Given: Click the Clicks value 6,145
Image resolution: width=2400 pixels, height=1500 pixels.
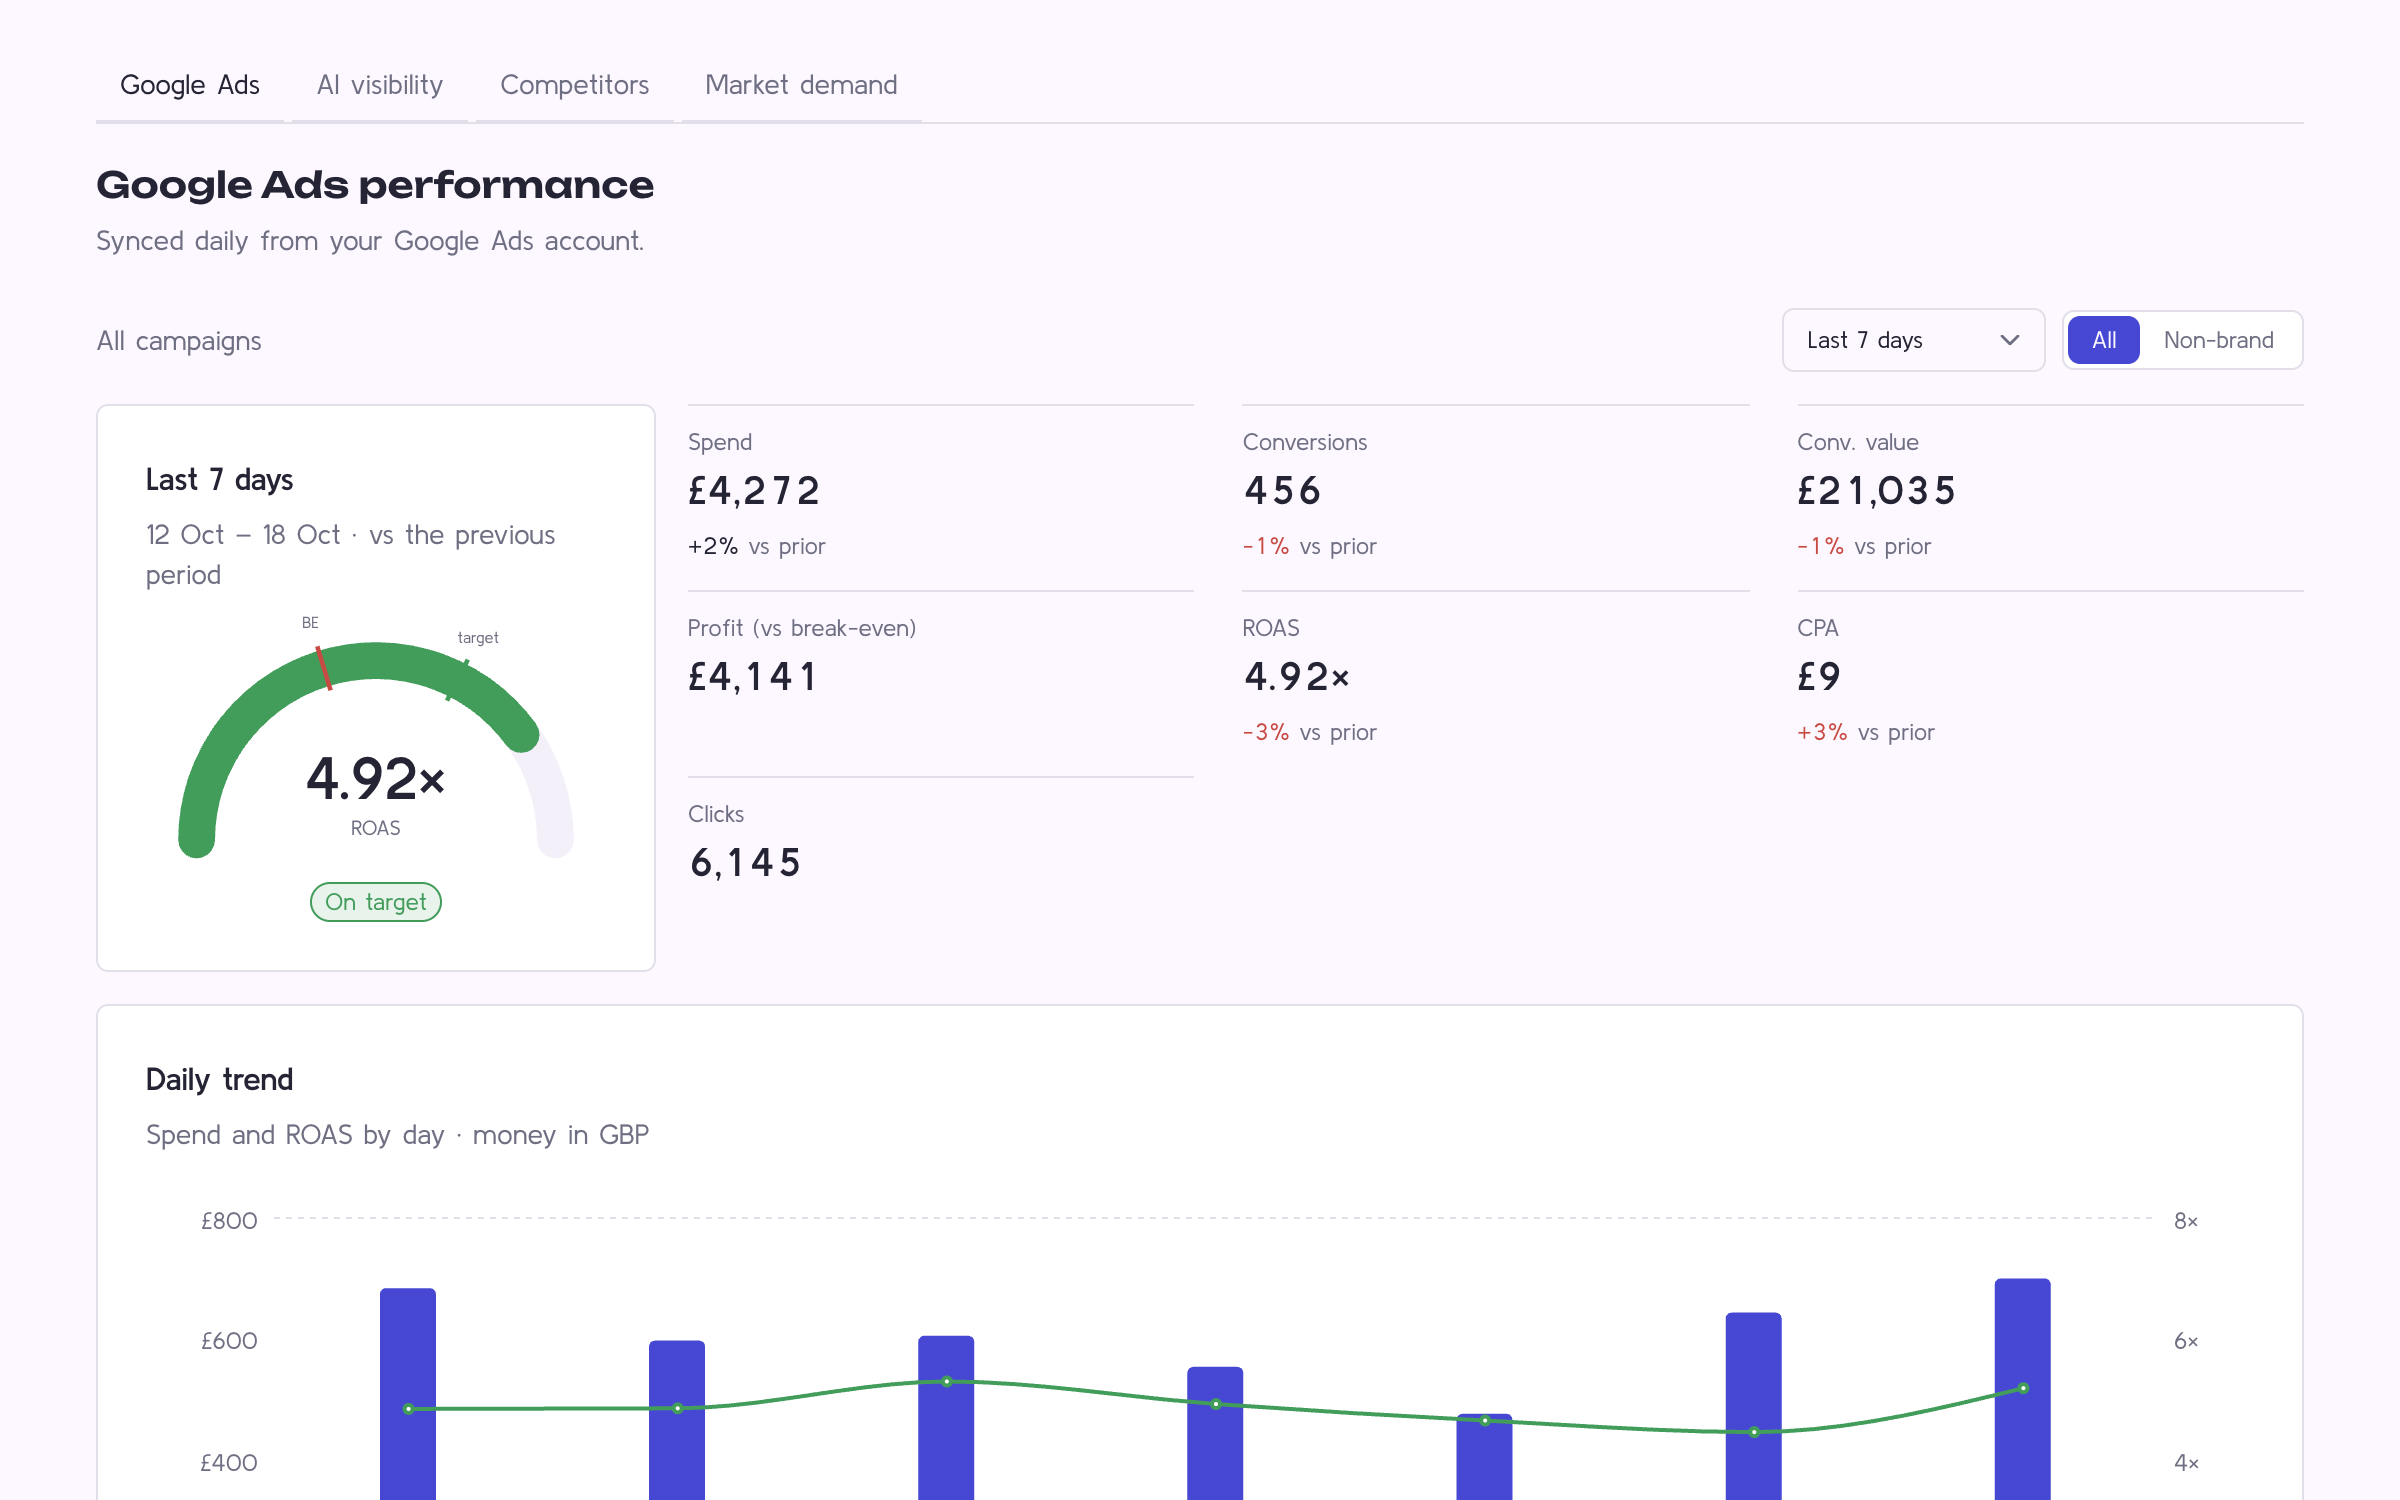Looking at the screenshot, I should click(746, 863).
